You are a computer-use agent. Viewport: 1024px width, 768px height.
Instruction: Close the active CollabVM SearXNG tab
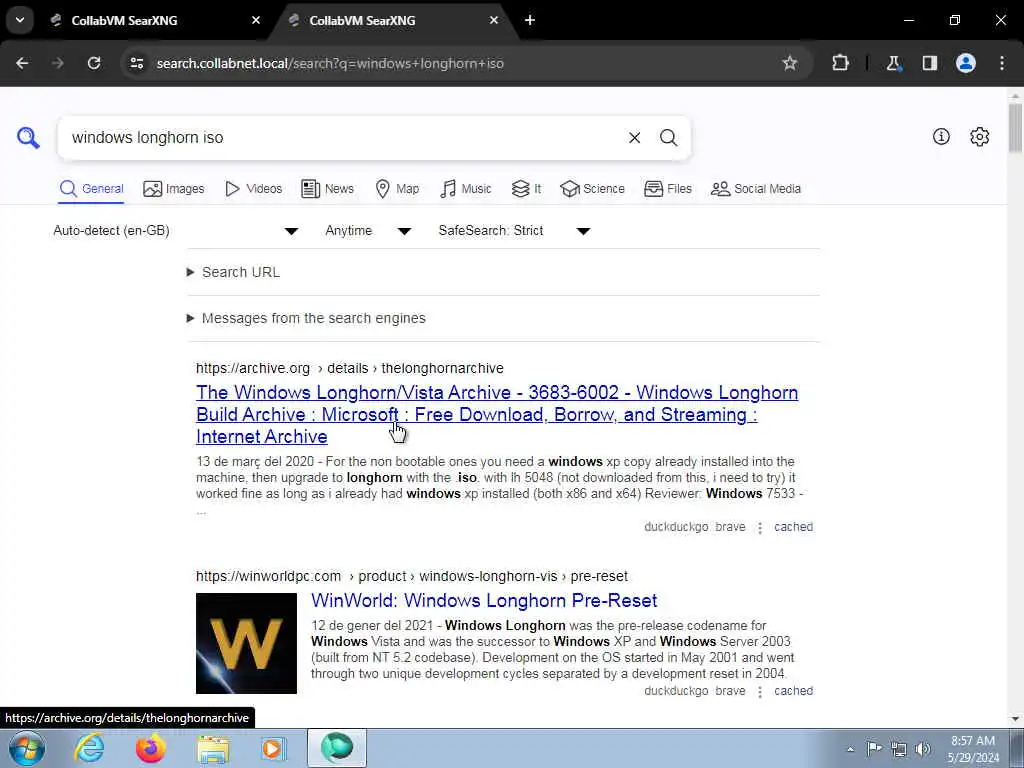pyautogui.click(x=494, y=20)
